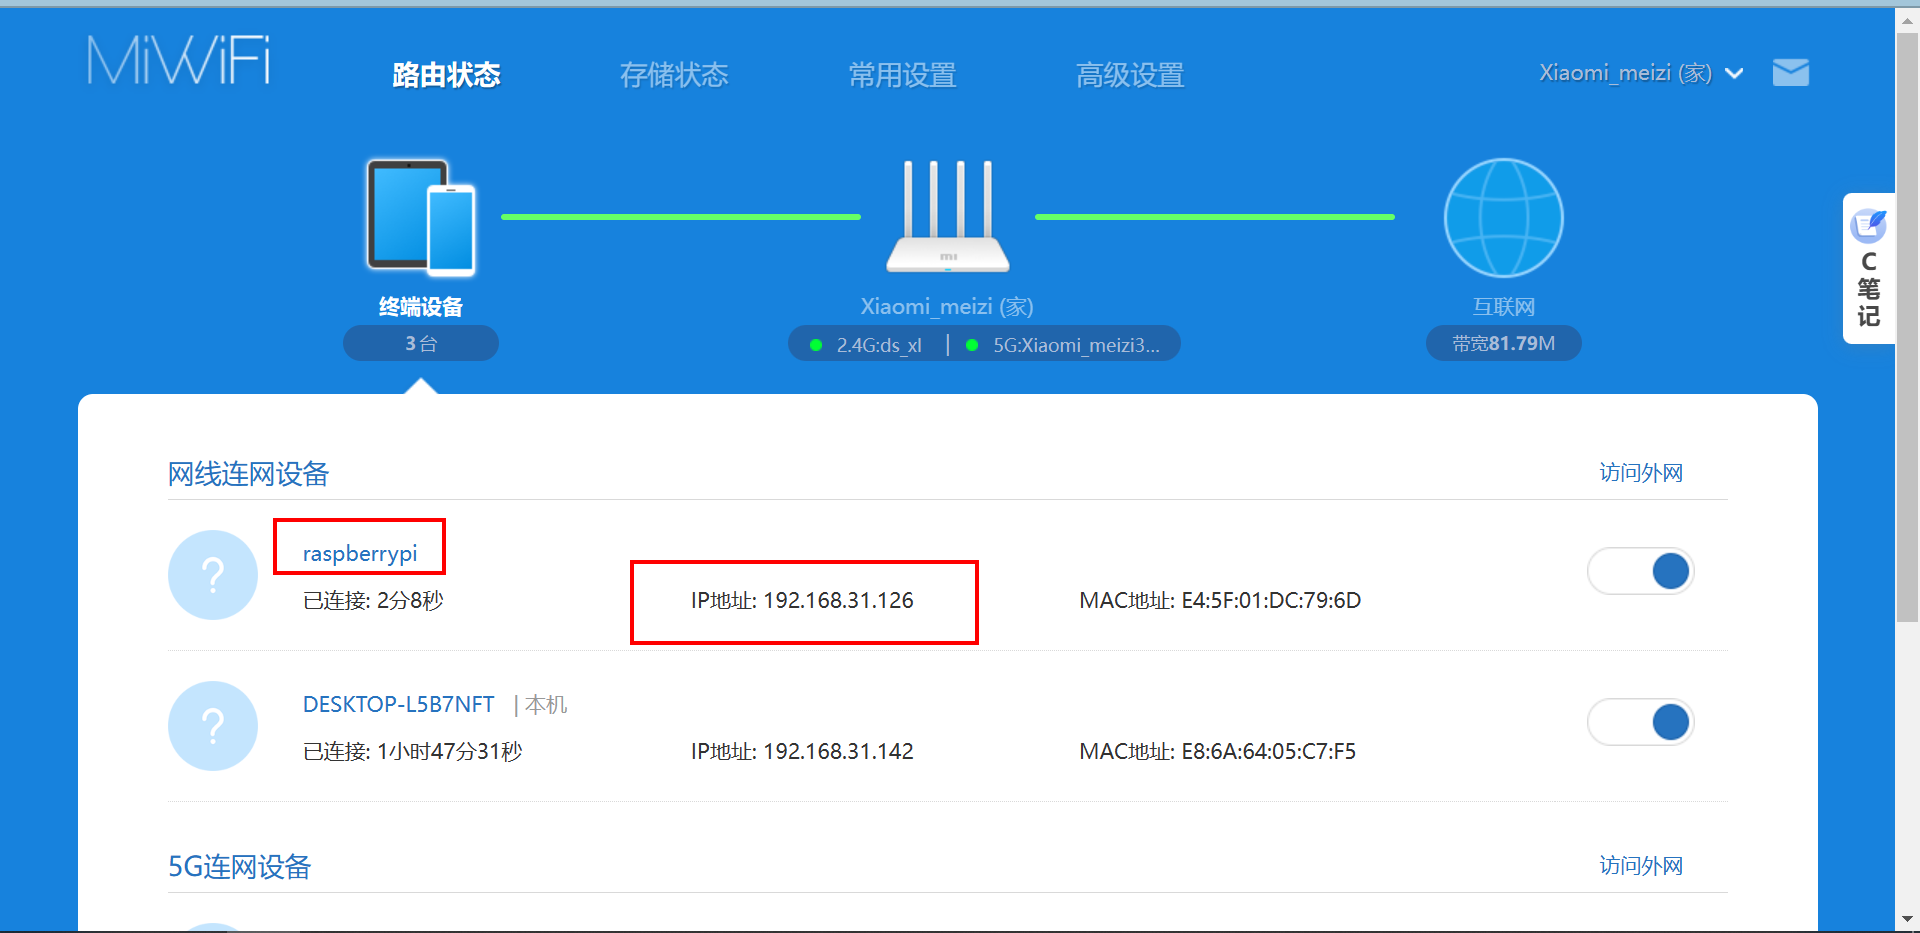Image resolution: width=1920 pixels, height=933 pixels.
Task: Click the raspberrypi device question-mark avatar
Action: [213, 575]
